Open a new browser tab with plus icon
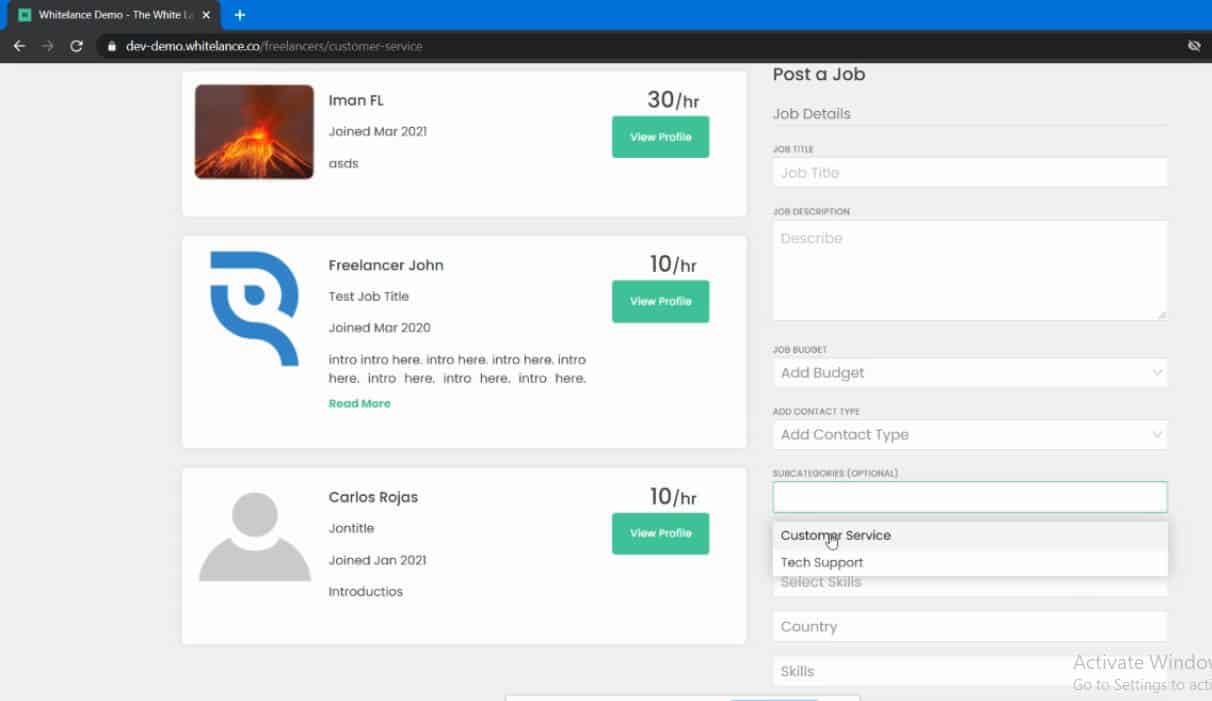The width and height of the screenshot is (1212, 701). [x=240, y=15]
